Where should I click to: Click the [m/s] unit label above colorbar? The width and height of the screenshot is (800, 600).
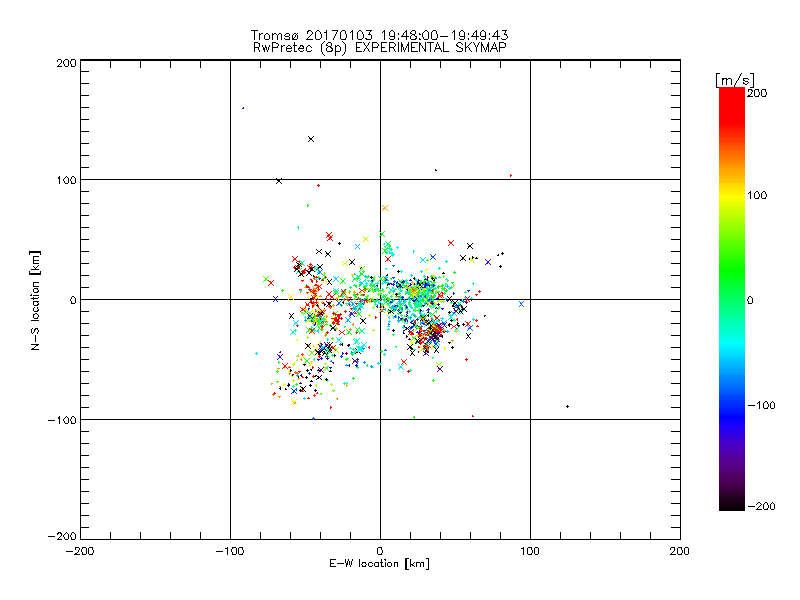[734, 80]
